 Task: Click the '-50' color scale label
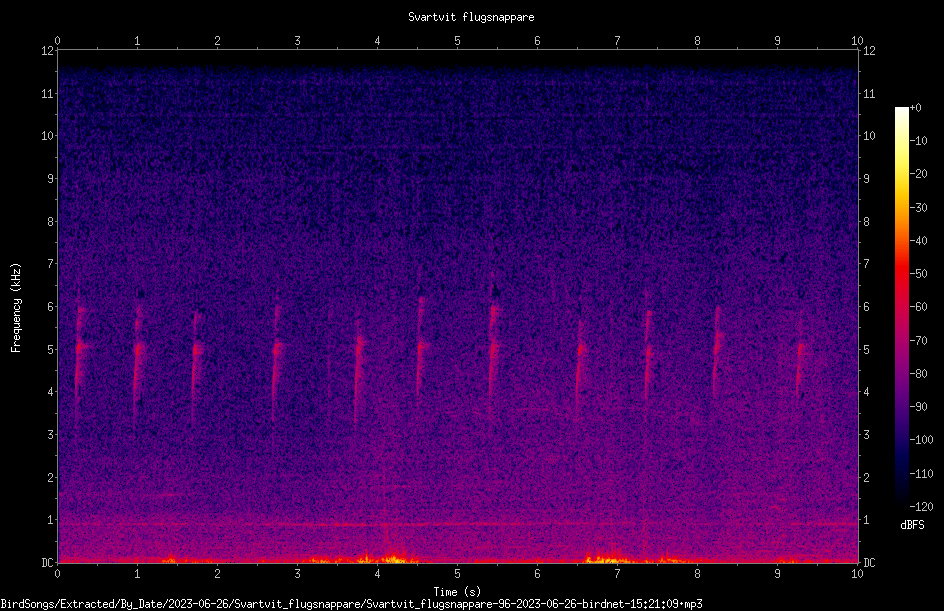click(x=918, y=274)
